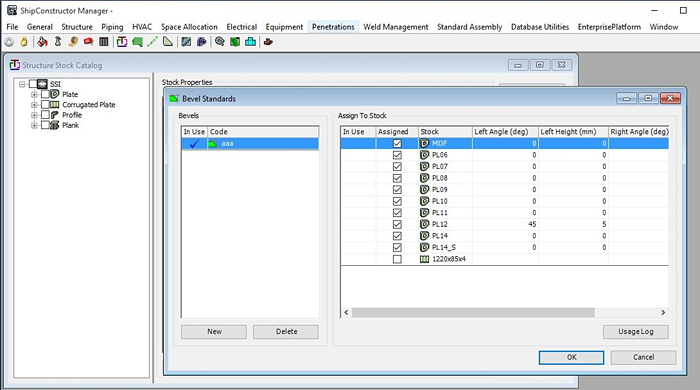Click the gray gear toolbar icon

coord(9,42)
